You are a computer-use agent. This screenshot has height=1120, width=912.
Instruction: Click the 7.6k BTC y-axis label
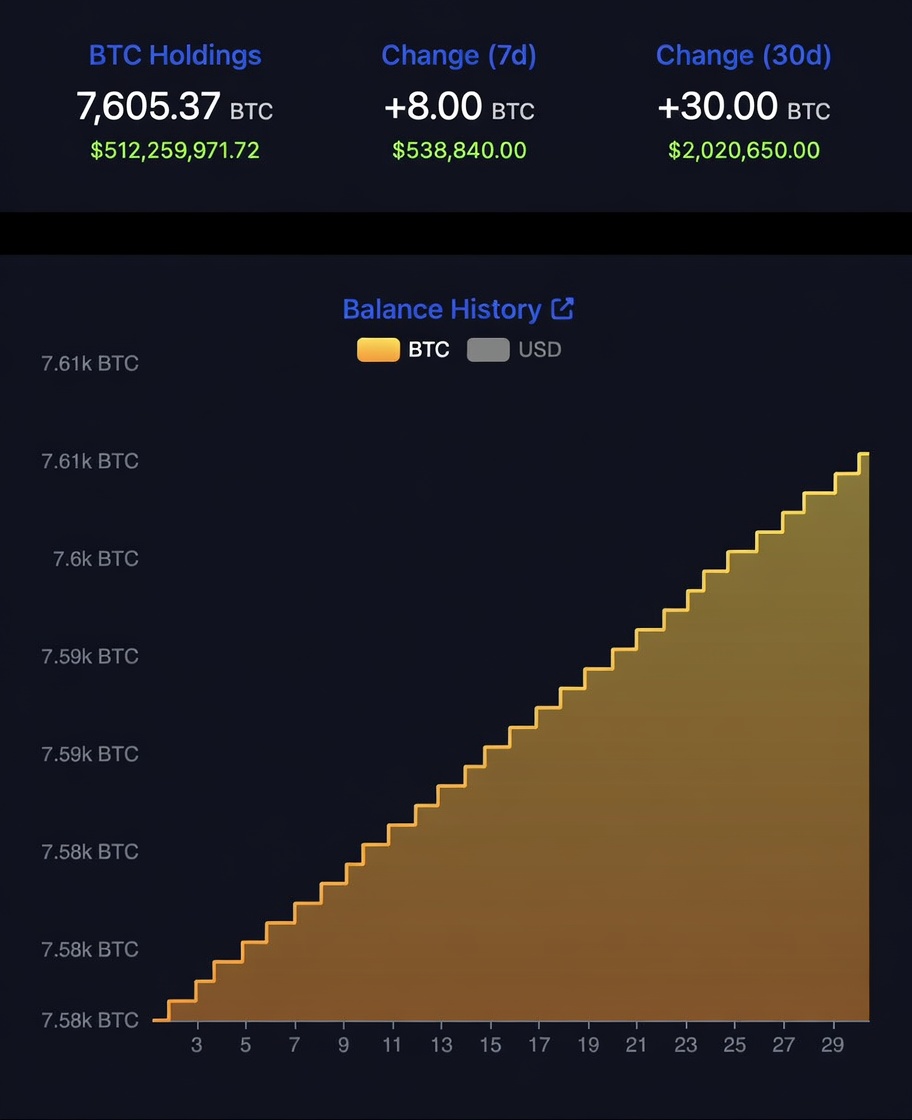96,558
